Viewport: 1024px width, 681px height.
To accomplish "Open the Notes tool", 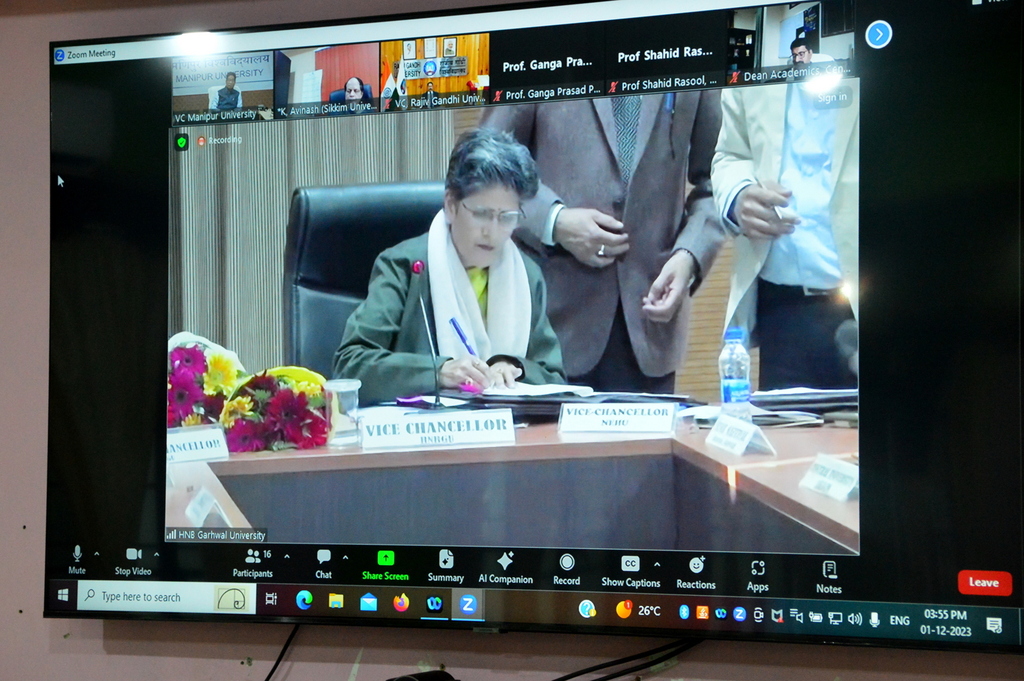I will click(829, 578).
